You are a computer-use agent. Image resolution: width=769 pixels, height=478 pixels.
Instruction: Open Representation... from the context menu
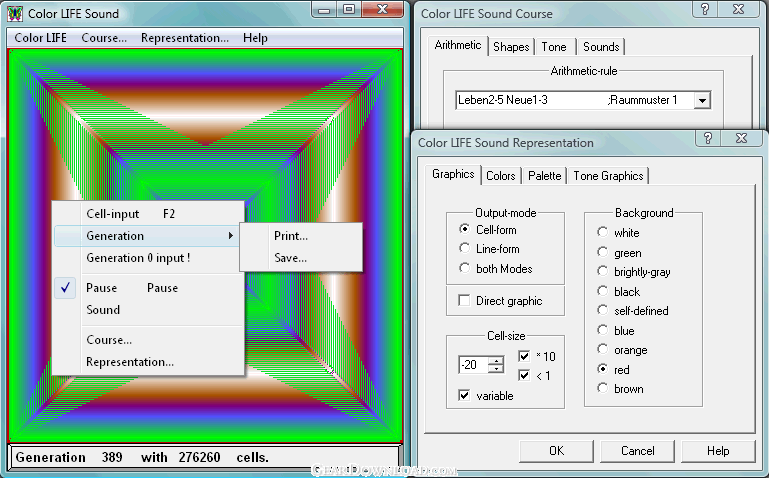click(x=148, y=362)
